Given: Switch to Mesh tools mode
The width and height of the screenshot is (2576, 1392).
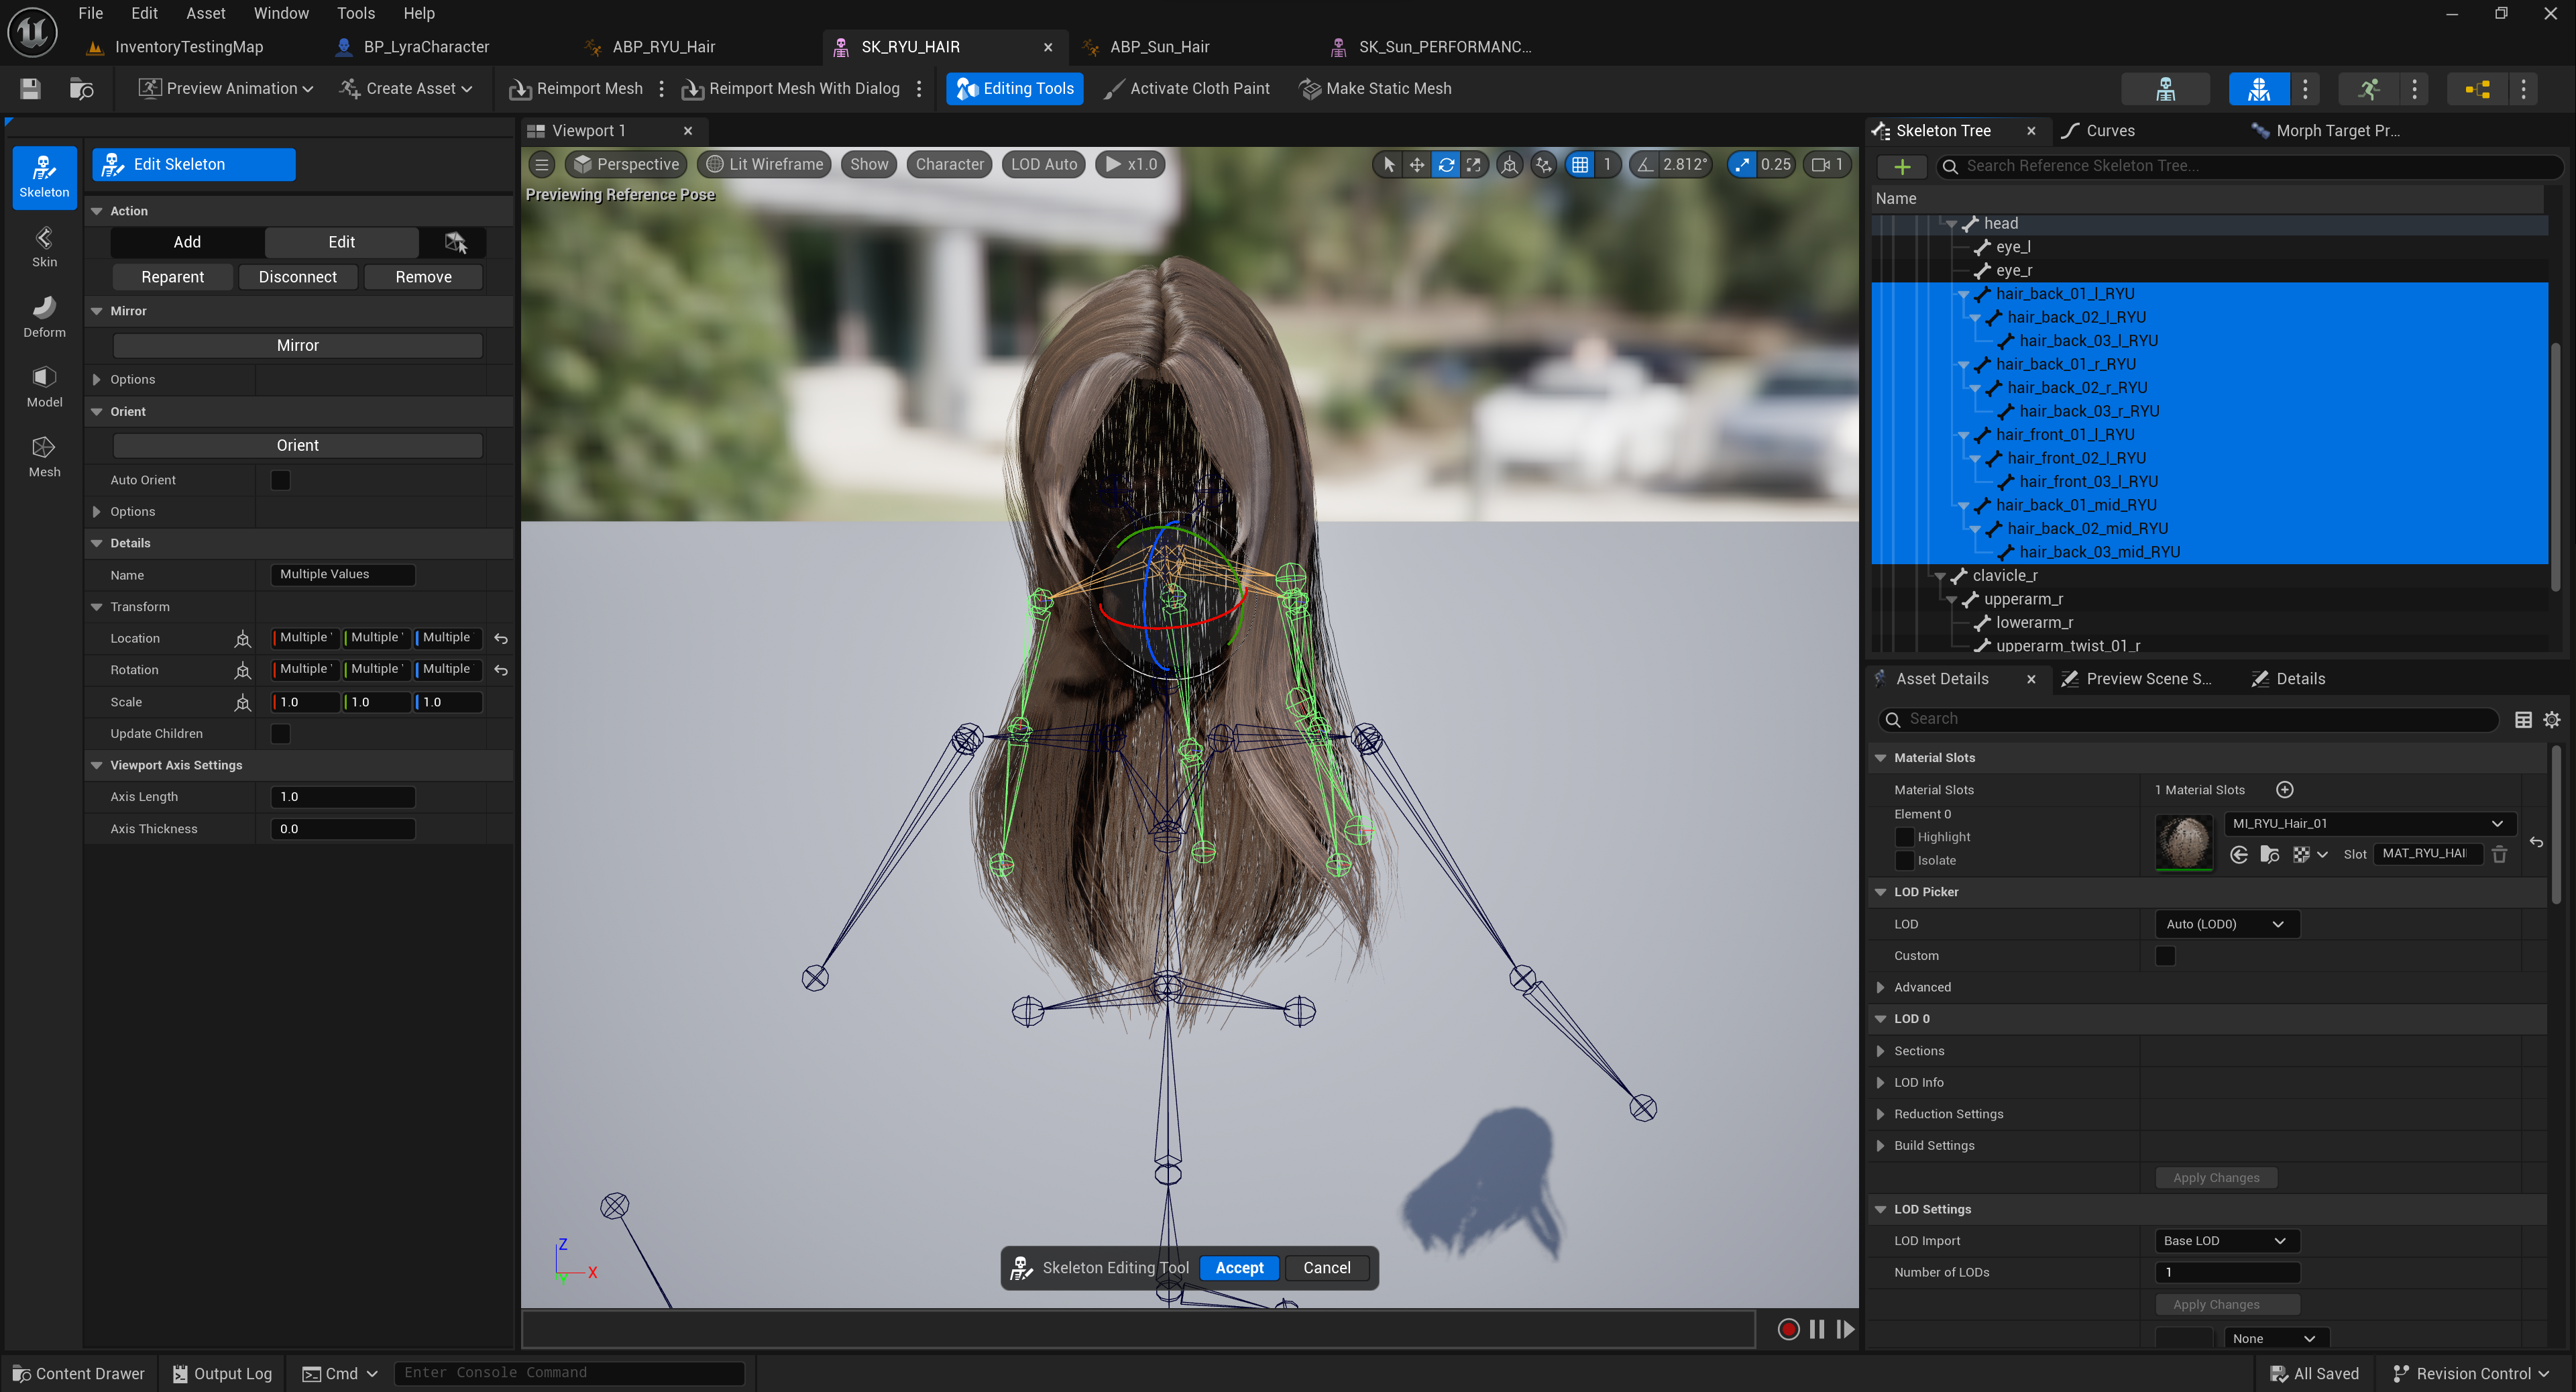Looking at the screenshot, I should [x=44, y=456].
